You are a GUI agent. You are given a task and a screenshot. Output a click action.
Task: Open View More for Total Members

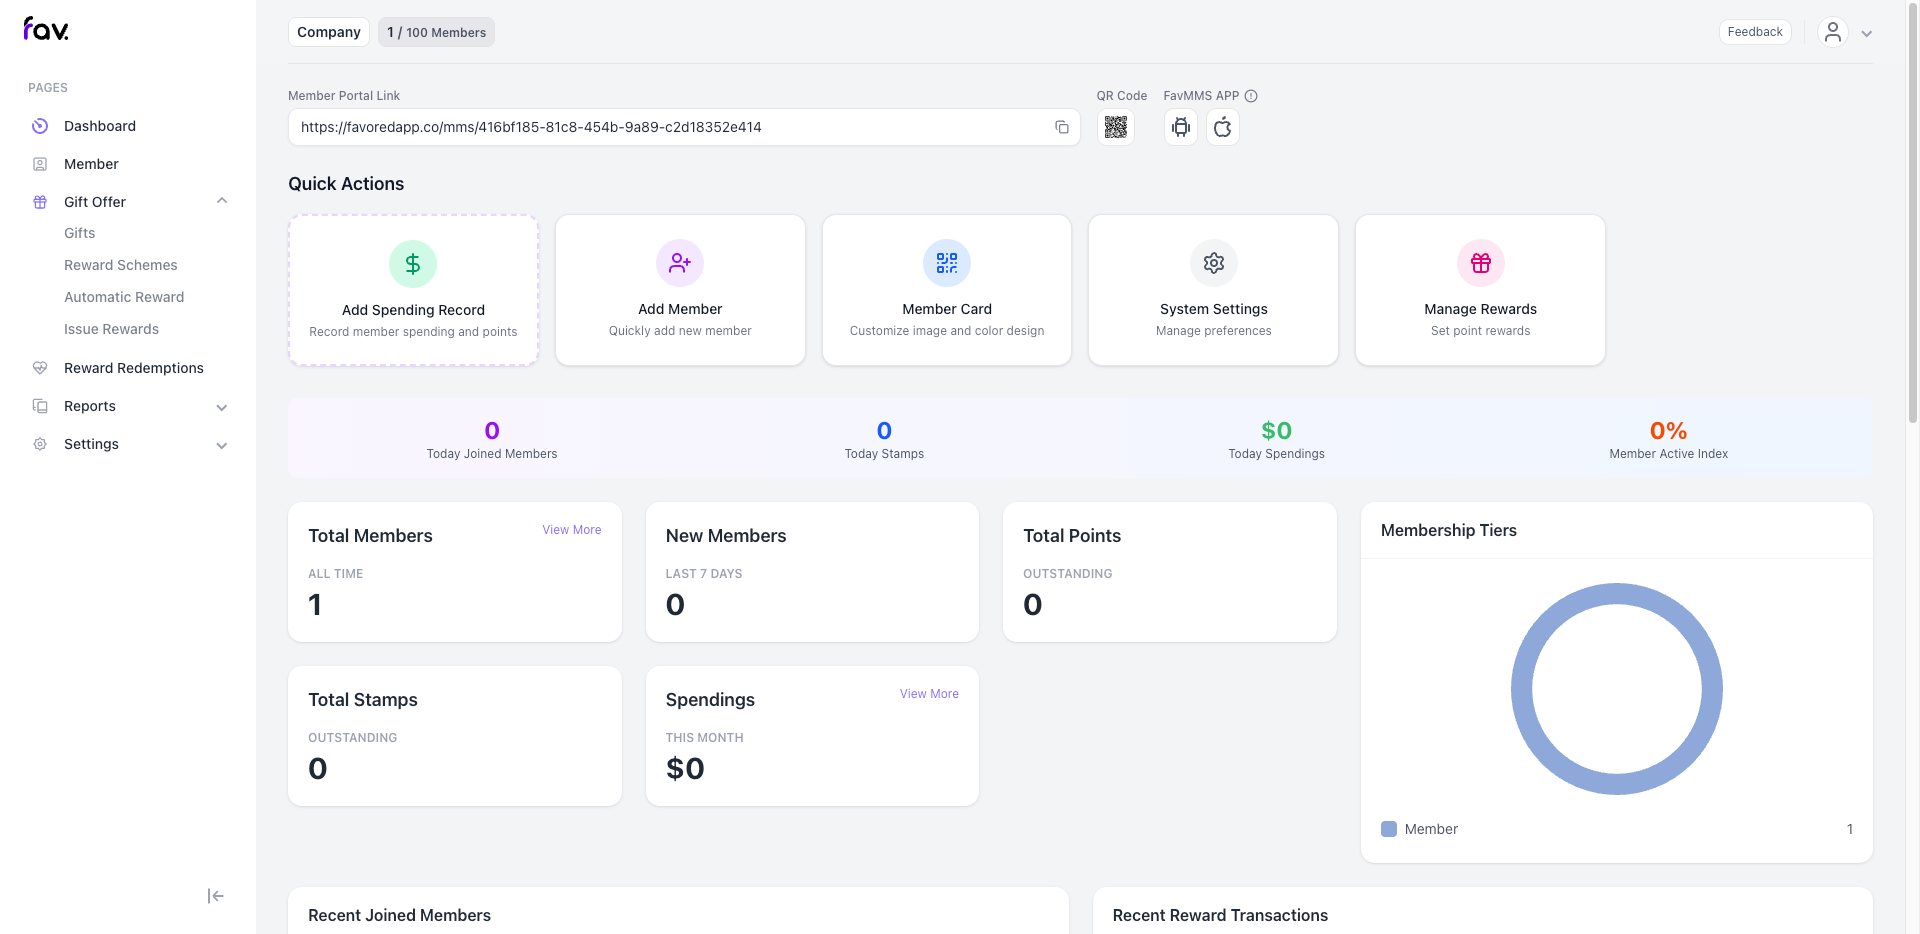pos(571,530)
